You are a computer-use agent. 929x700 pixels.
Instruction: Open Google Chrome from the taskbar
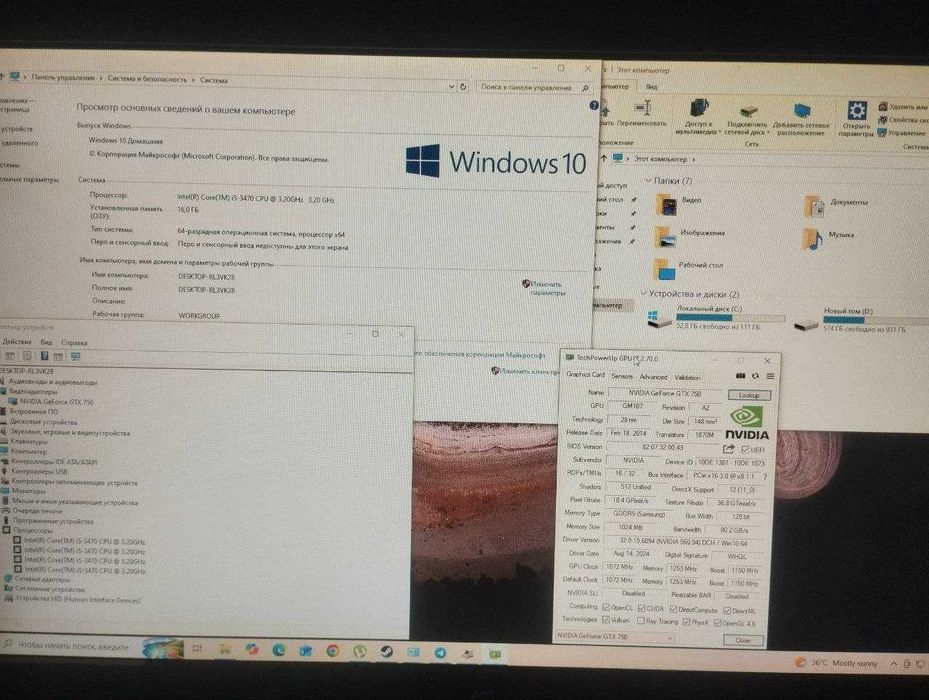333,651
